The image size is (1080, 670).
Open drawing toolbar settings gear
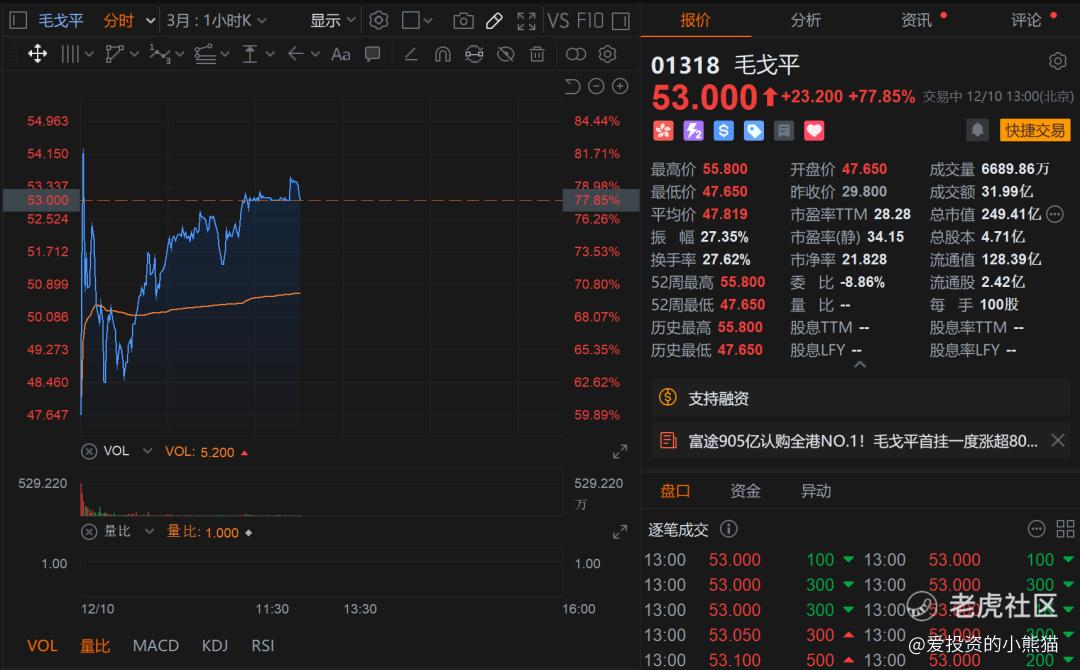point(608,54)
